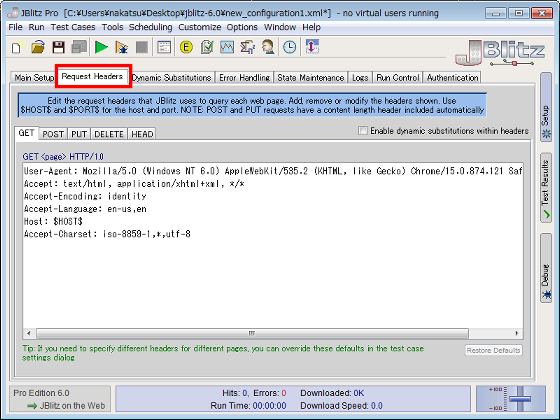560x420 pixels.
Task: Open the test cases list icon
Action: coord(164,47)
